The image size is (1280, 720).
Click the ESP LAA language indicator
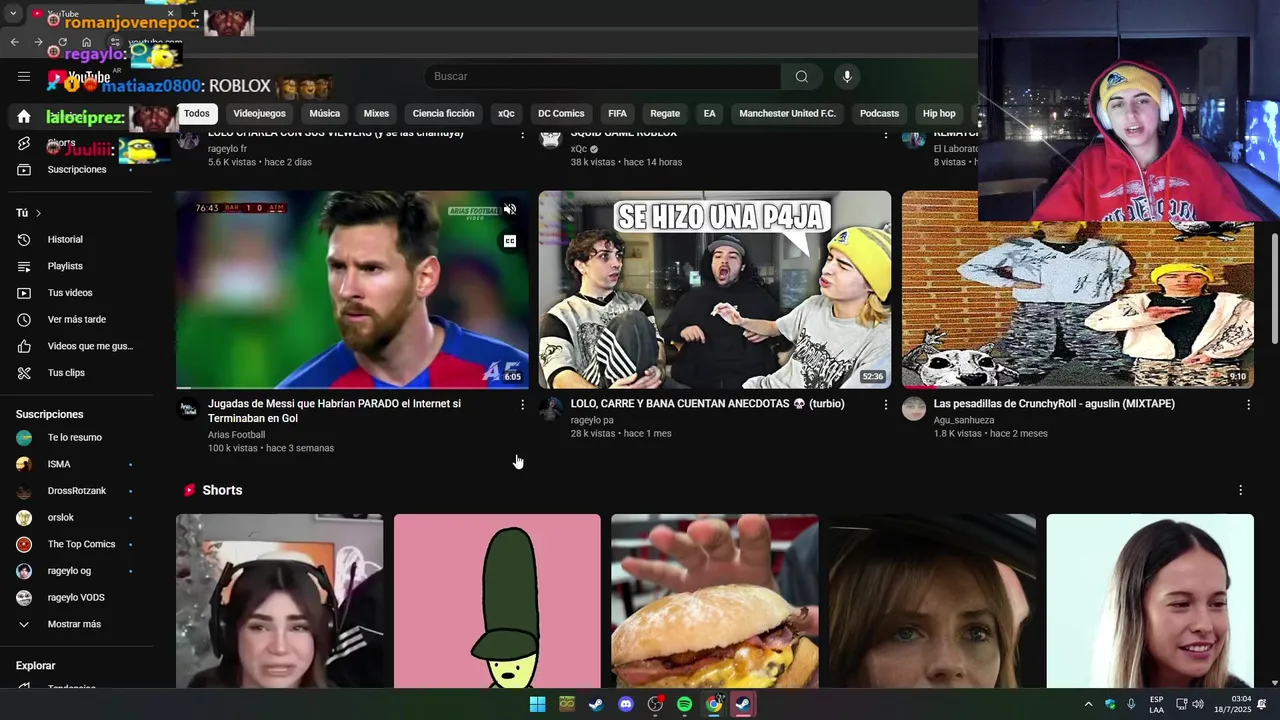(1157, 704)
